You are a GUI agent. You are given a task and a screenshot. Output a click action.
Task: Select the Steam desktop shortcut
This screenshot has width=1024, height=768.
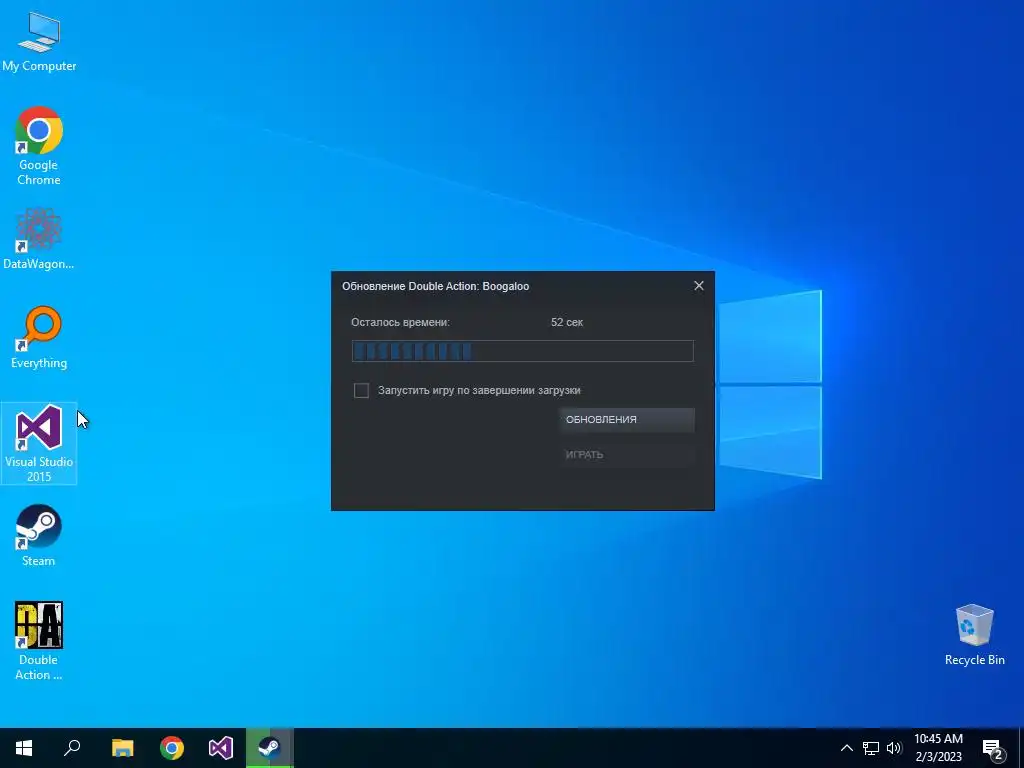(x=39, y=536)
